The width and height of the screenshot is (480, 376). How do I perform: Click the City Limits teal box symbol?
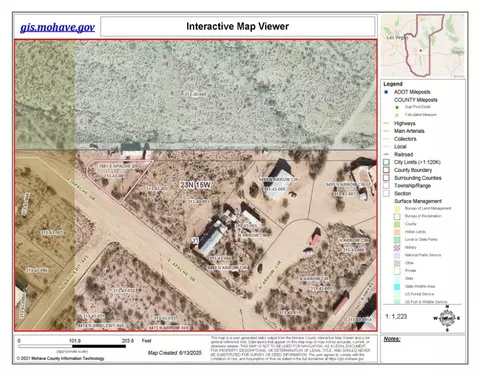[386, 162]
